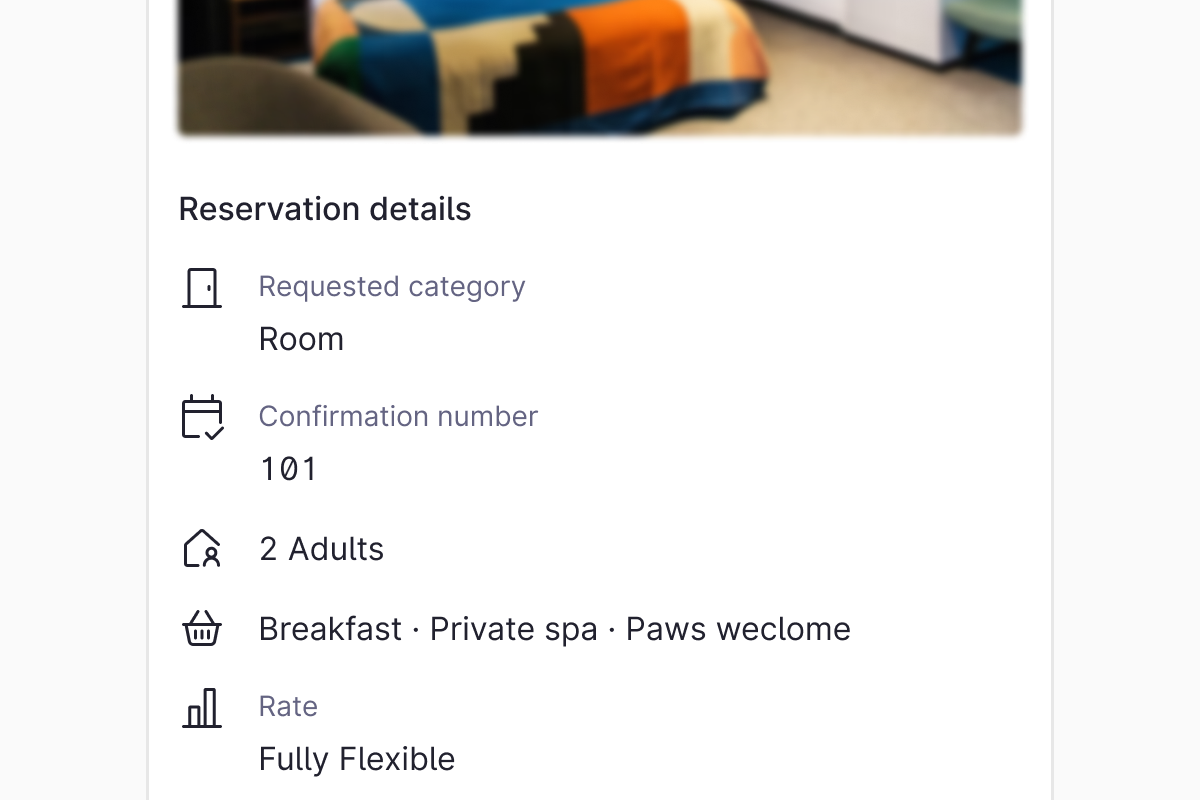The width and height of the screenshot is (1200, 800).
Task: Click the Breakfast amenity text
Action: pos(330,629)
